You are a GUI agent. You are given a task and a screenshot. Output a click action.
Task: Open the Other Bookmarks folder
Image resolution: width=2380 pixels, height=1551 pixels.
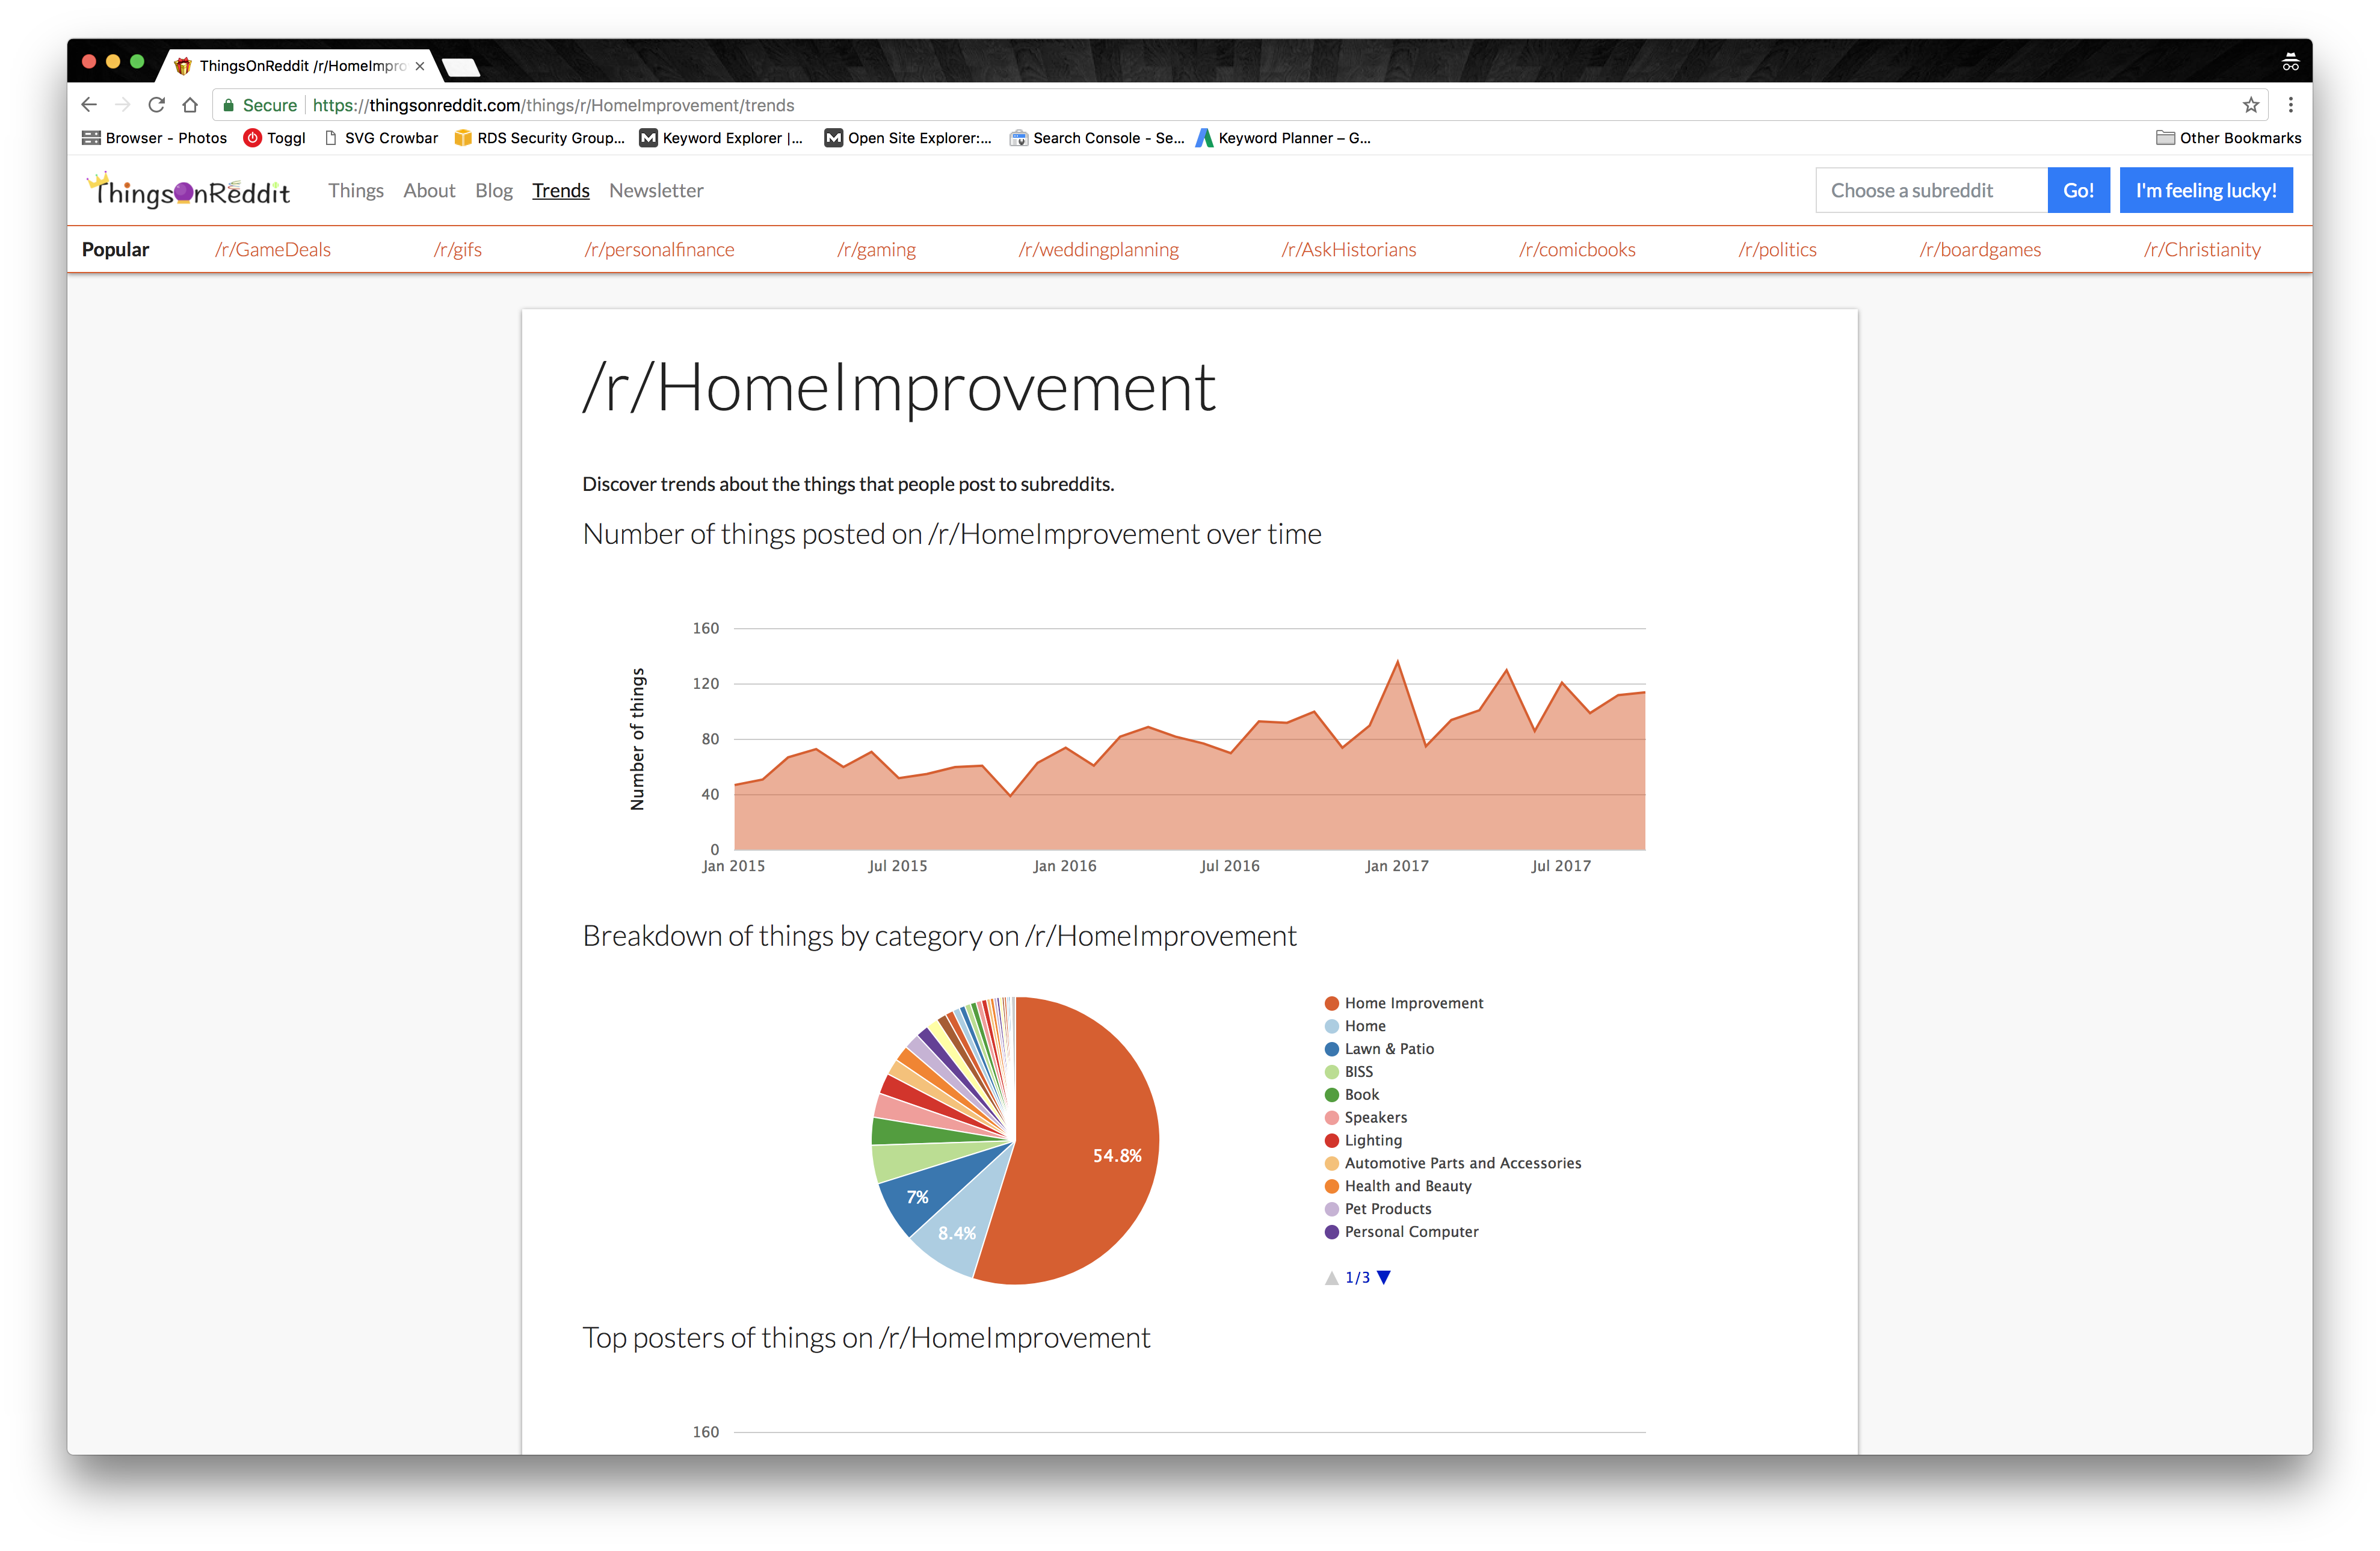[2228, 138]
